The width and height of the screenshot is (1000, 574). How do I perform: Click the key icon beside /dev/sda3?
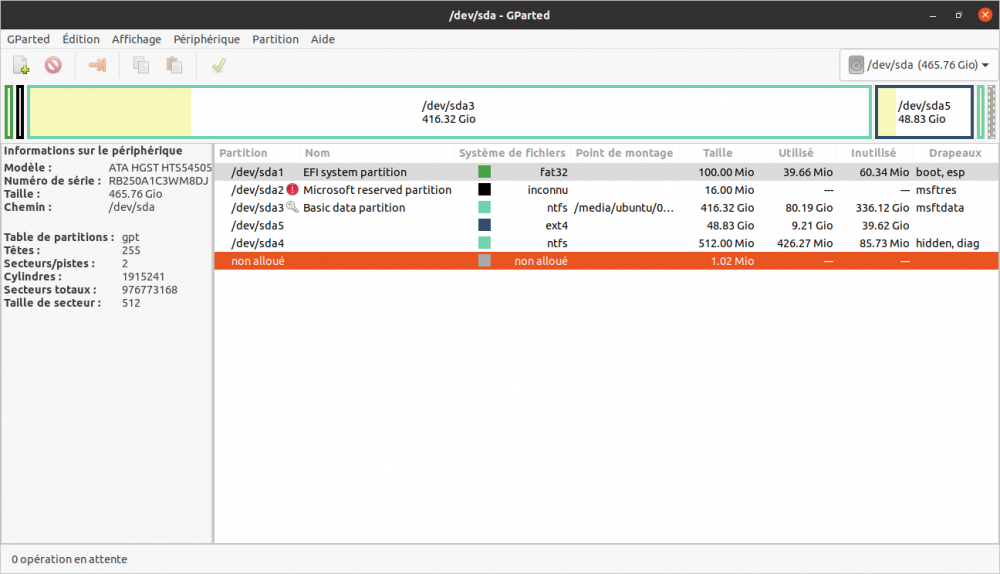(292, 207)
